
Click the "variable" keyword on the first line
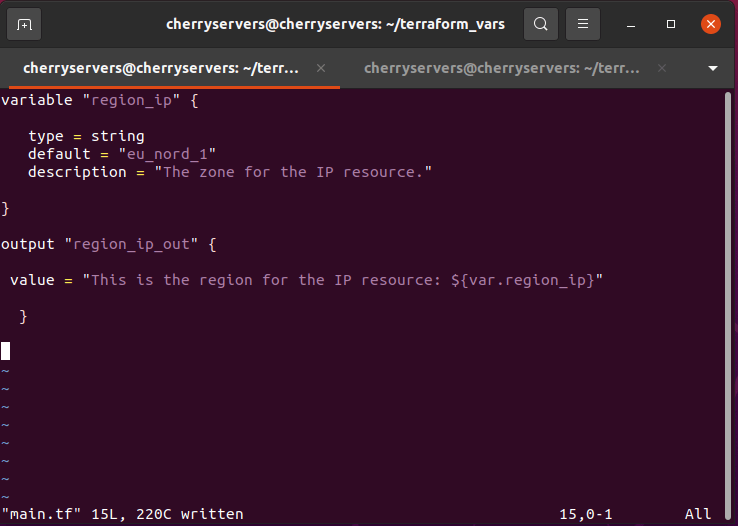[37, 100]
